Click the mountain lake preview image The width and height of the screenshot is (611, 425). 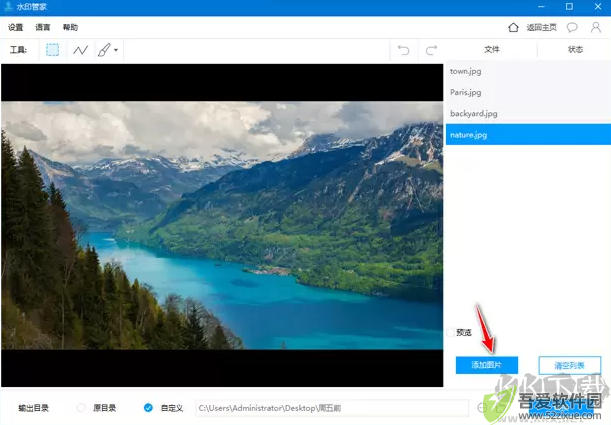222,226
